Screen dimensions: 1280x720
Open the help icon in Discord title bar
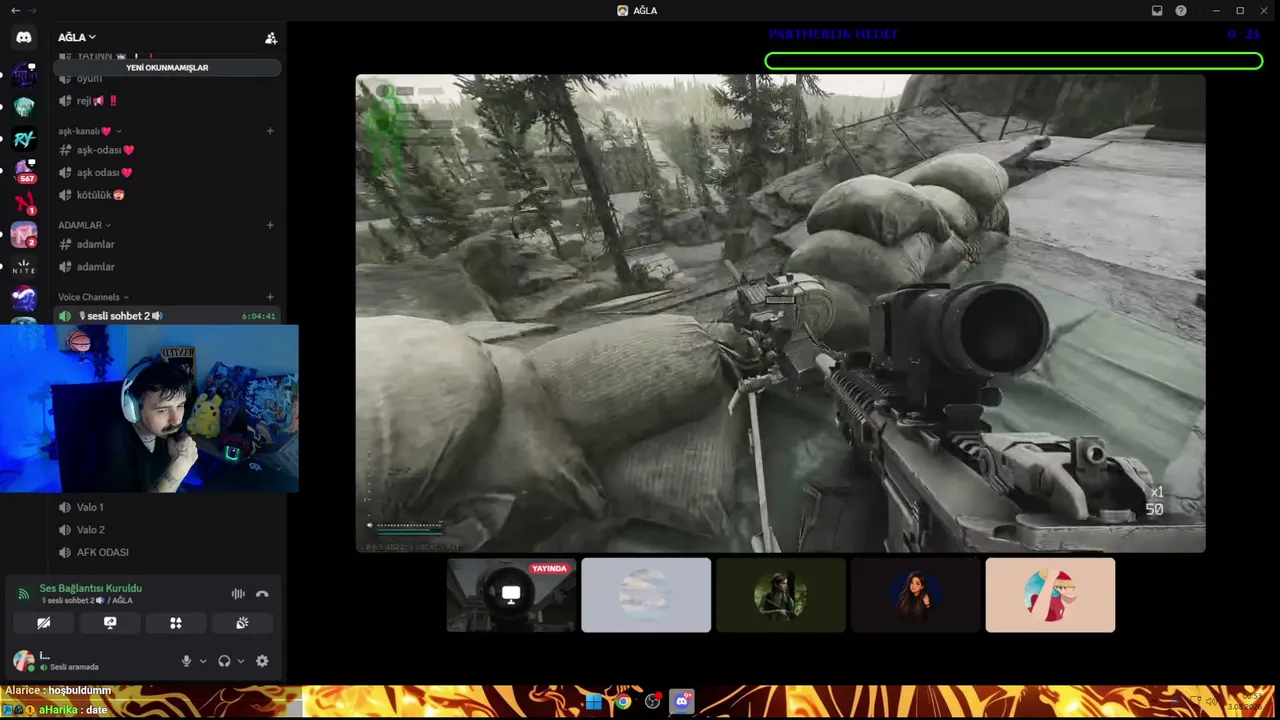[x=1181, y=11]
